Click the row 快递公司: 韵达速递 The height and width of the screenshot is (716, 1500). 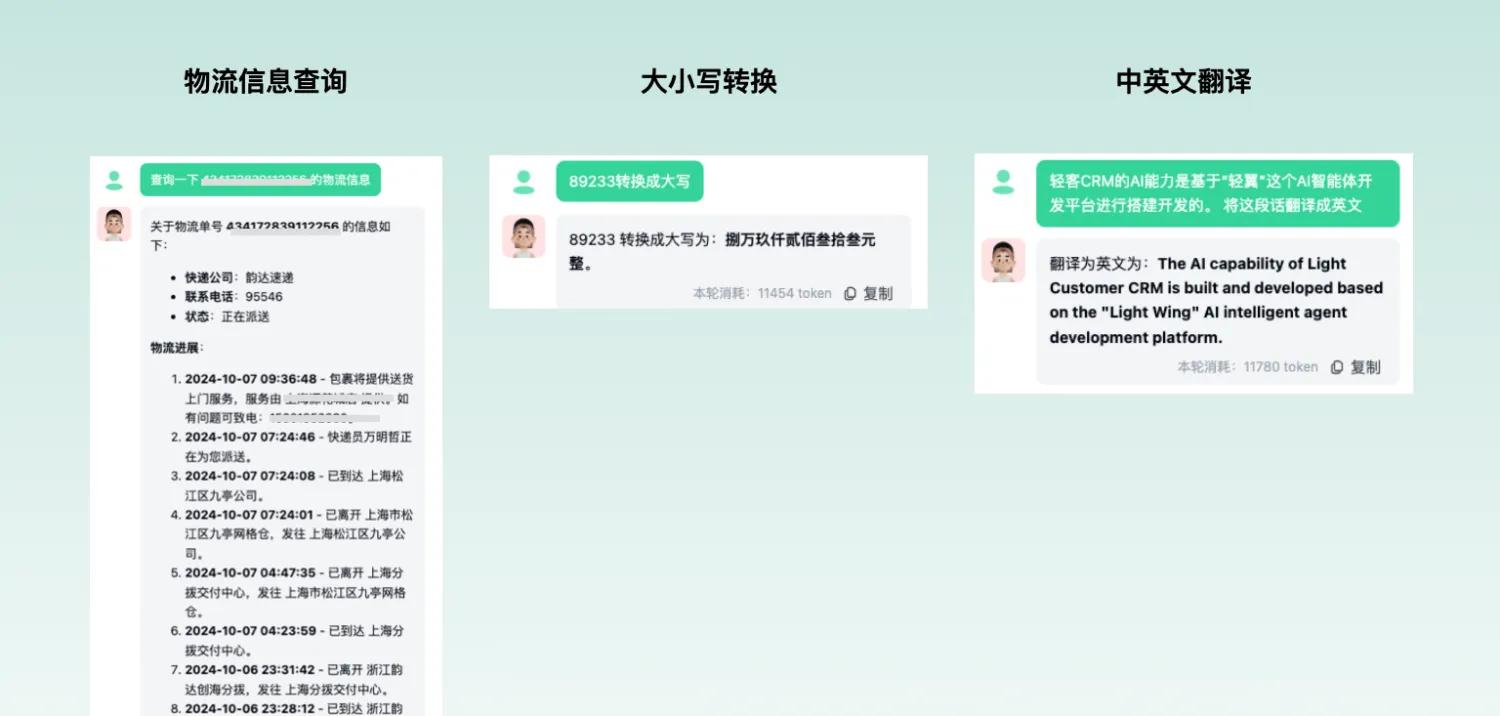(x=239, y=277)
